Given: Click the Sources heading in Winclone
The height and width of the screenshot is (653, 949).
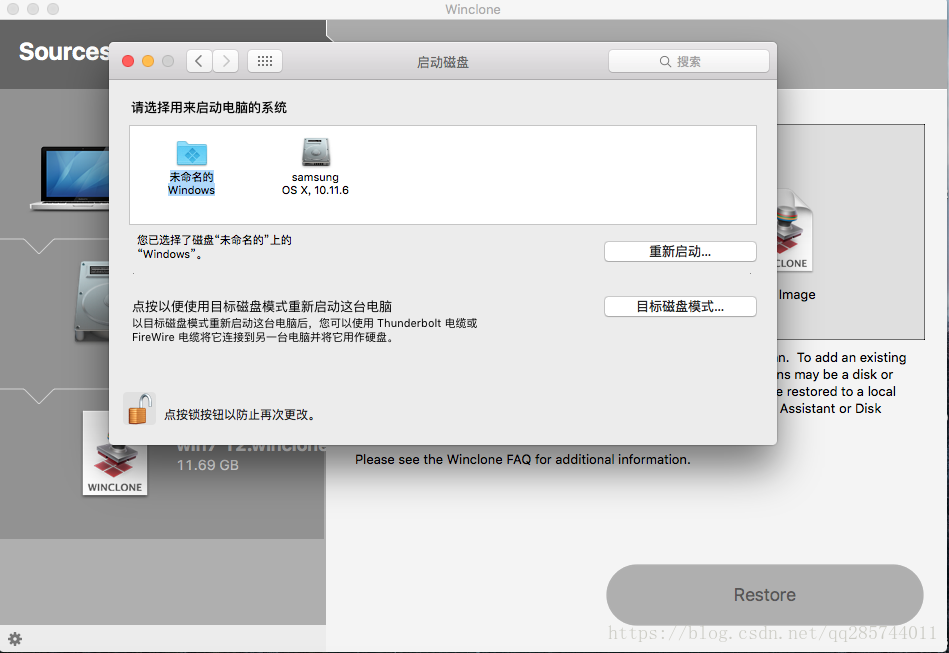Looking at the screenshot, I should [64, 52].
